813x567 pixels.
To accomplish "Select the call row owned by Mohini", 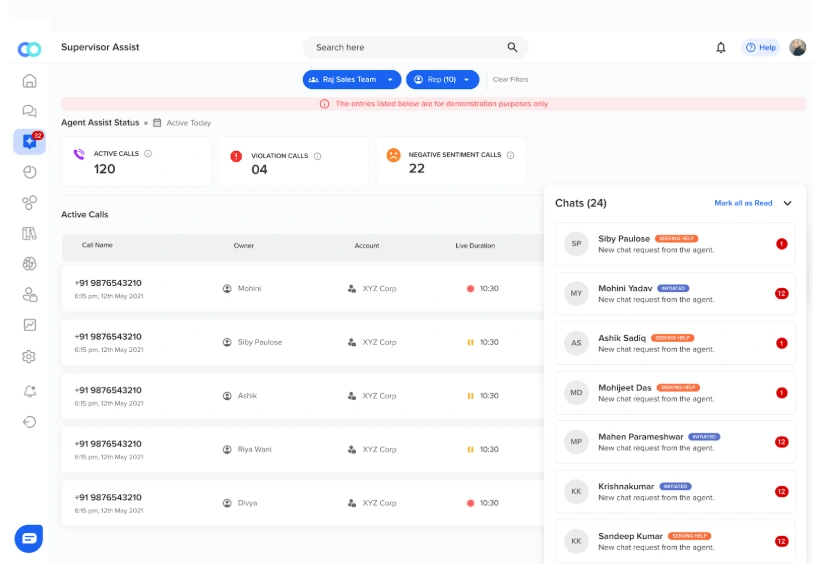I will pos(303,289).
